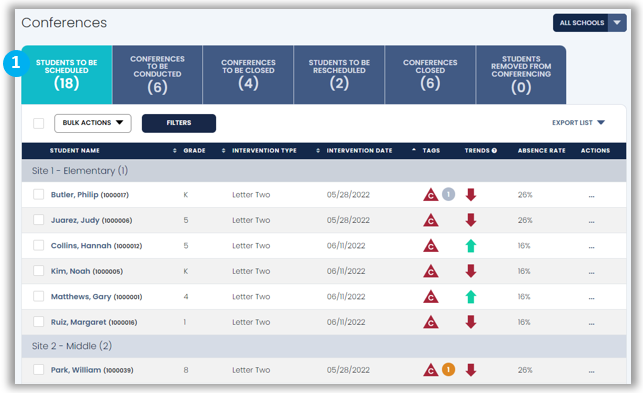Click the down trend arrow for Kim, Noah

click(471, 271)
